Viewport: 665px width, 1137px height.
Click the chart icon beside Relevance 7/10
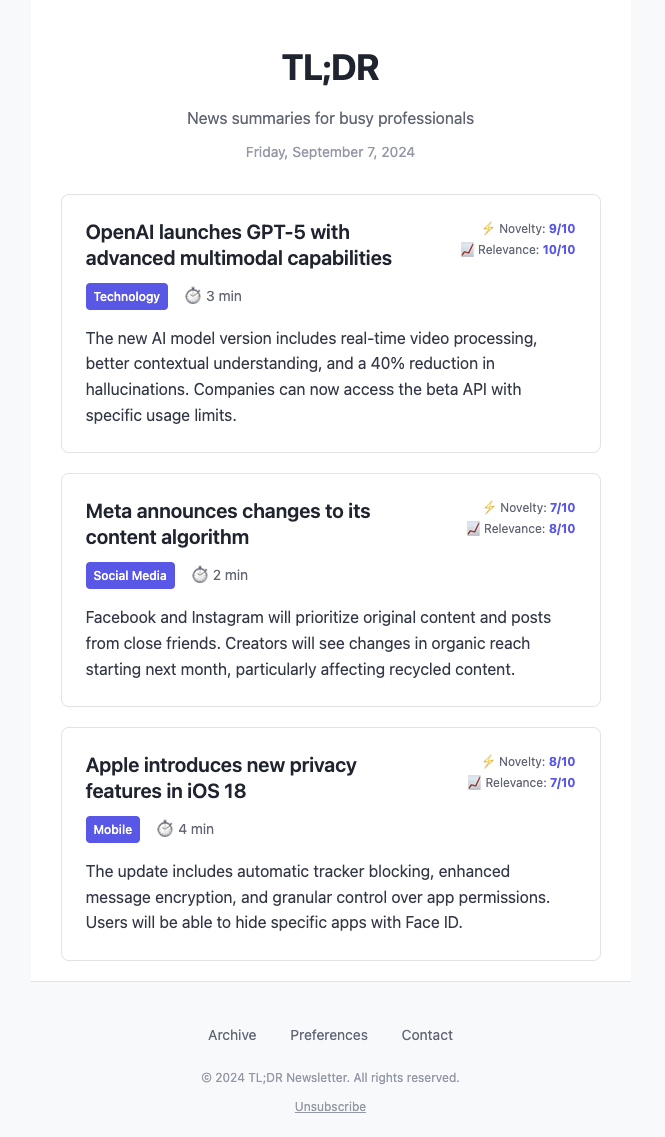(x=472, y=783)
